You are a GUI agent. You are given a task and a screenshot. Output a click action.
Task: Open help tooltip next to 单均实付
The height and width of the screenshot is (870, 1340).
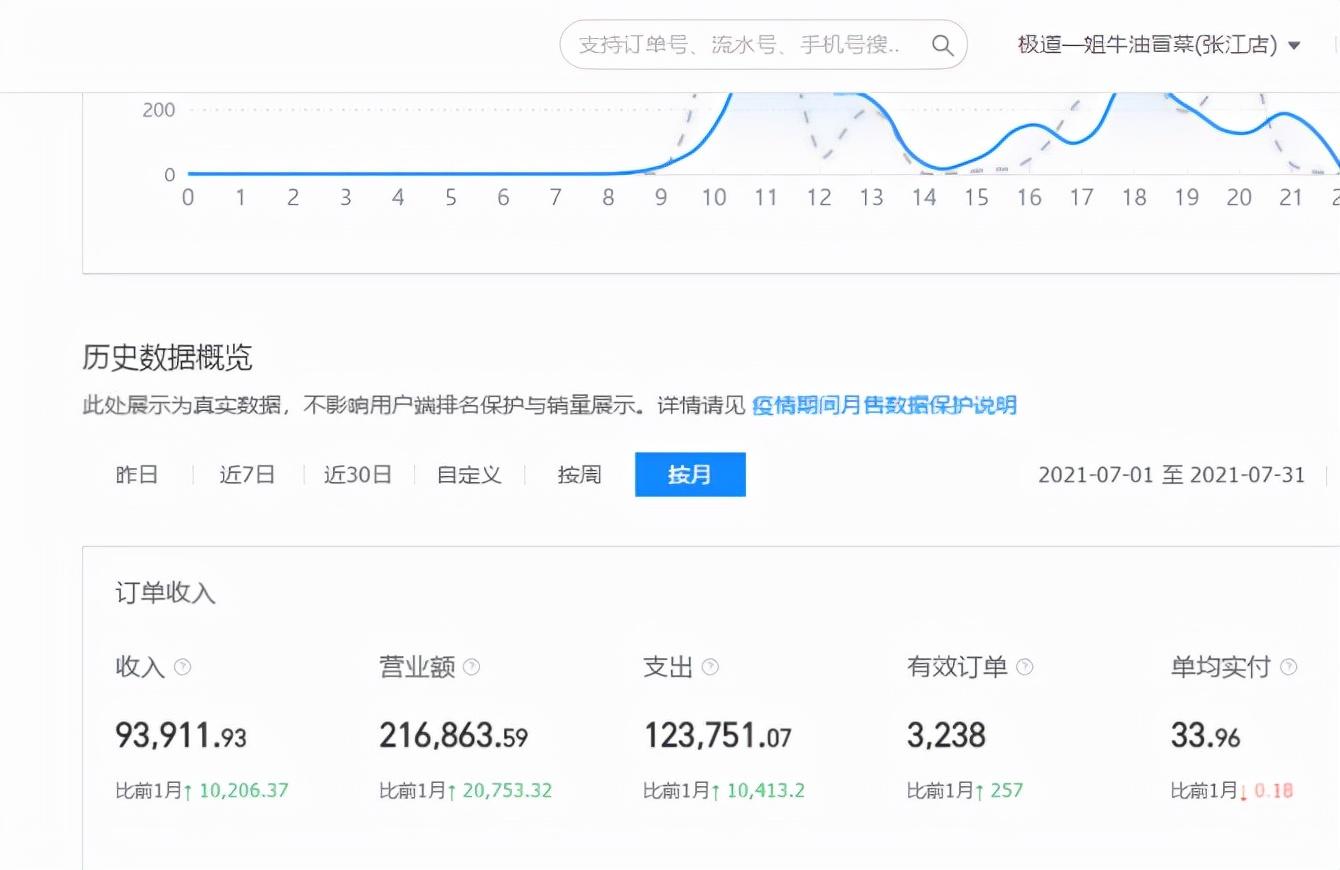(x=1288, y=667)
